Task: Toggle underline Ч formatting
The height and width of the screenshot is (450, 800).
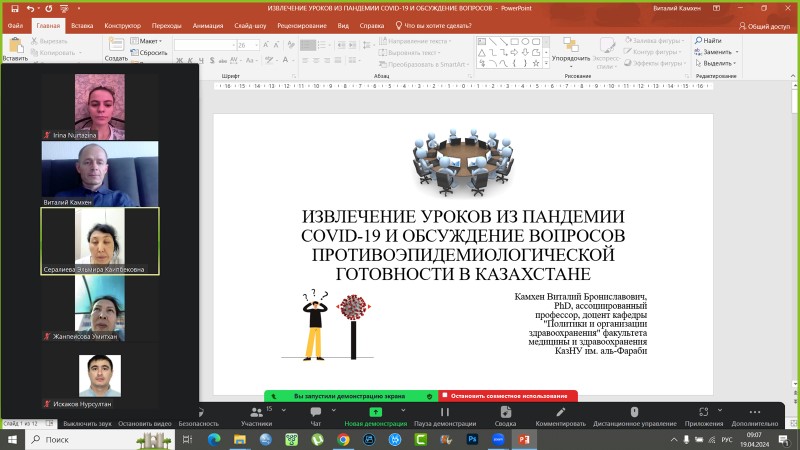Action: [201, 61]
